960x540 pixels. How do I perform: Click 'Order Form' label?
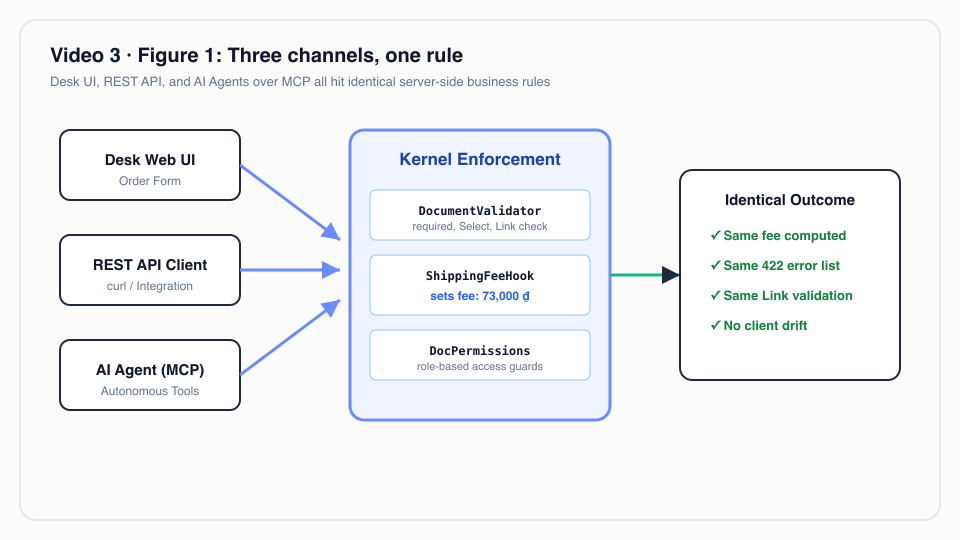click(150, 181)
